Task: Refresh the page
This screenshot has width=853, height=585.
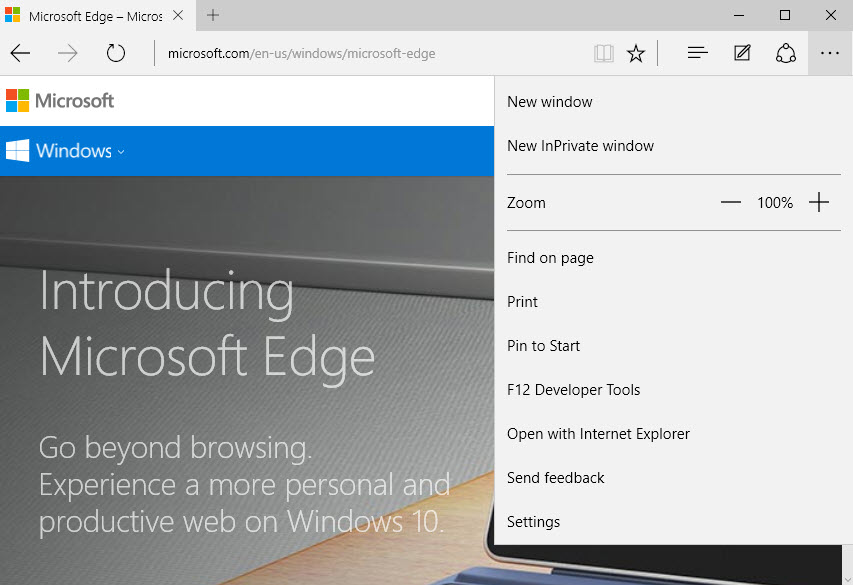Action: [x=115, y=53]
